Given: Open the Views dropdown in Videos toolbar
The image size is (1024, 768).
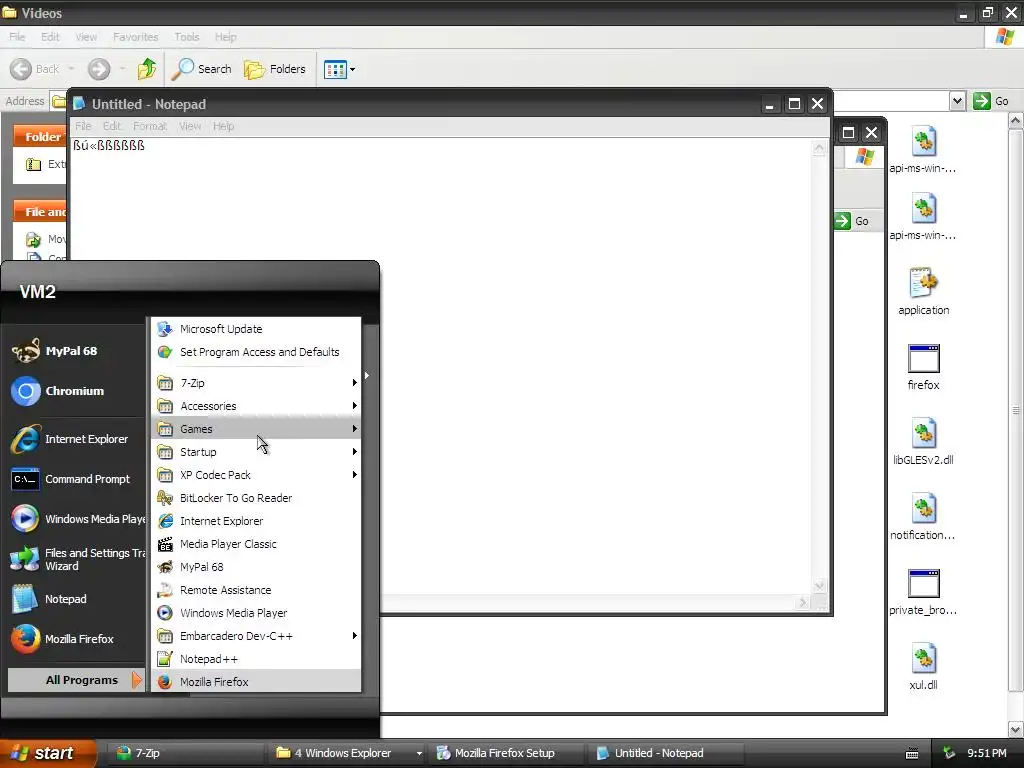Looking at the screenshot, I should 340,69.
